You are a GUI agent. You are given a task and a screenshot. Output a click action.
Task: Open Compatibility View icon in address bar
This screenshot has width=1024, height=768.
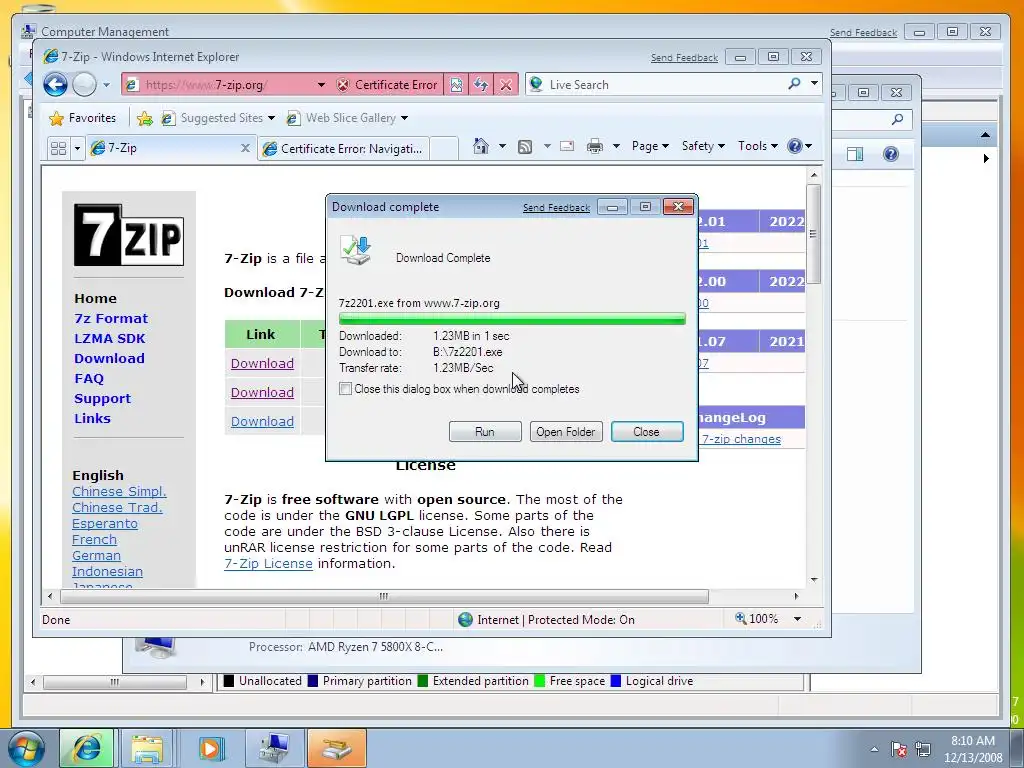tap(456, 85)
